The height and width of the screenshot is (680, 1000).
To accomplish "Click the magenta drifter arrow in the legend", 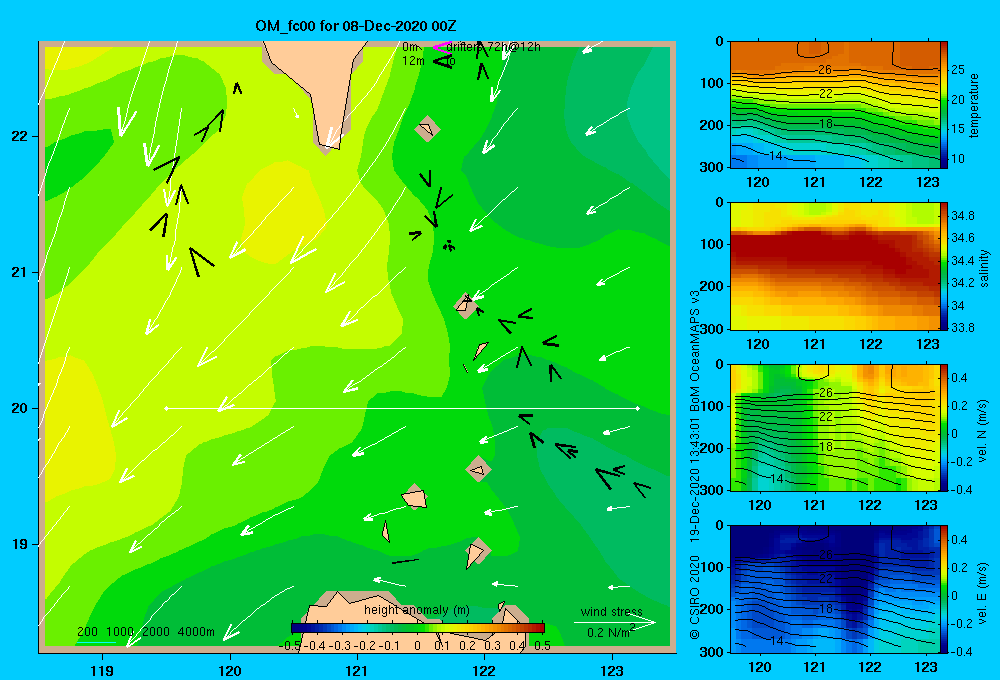I will (x=441, y=47).
